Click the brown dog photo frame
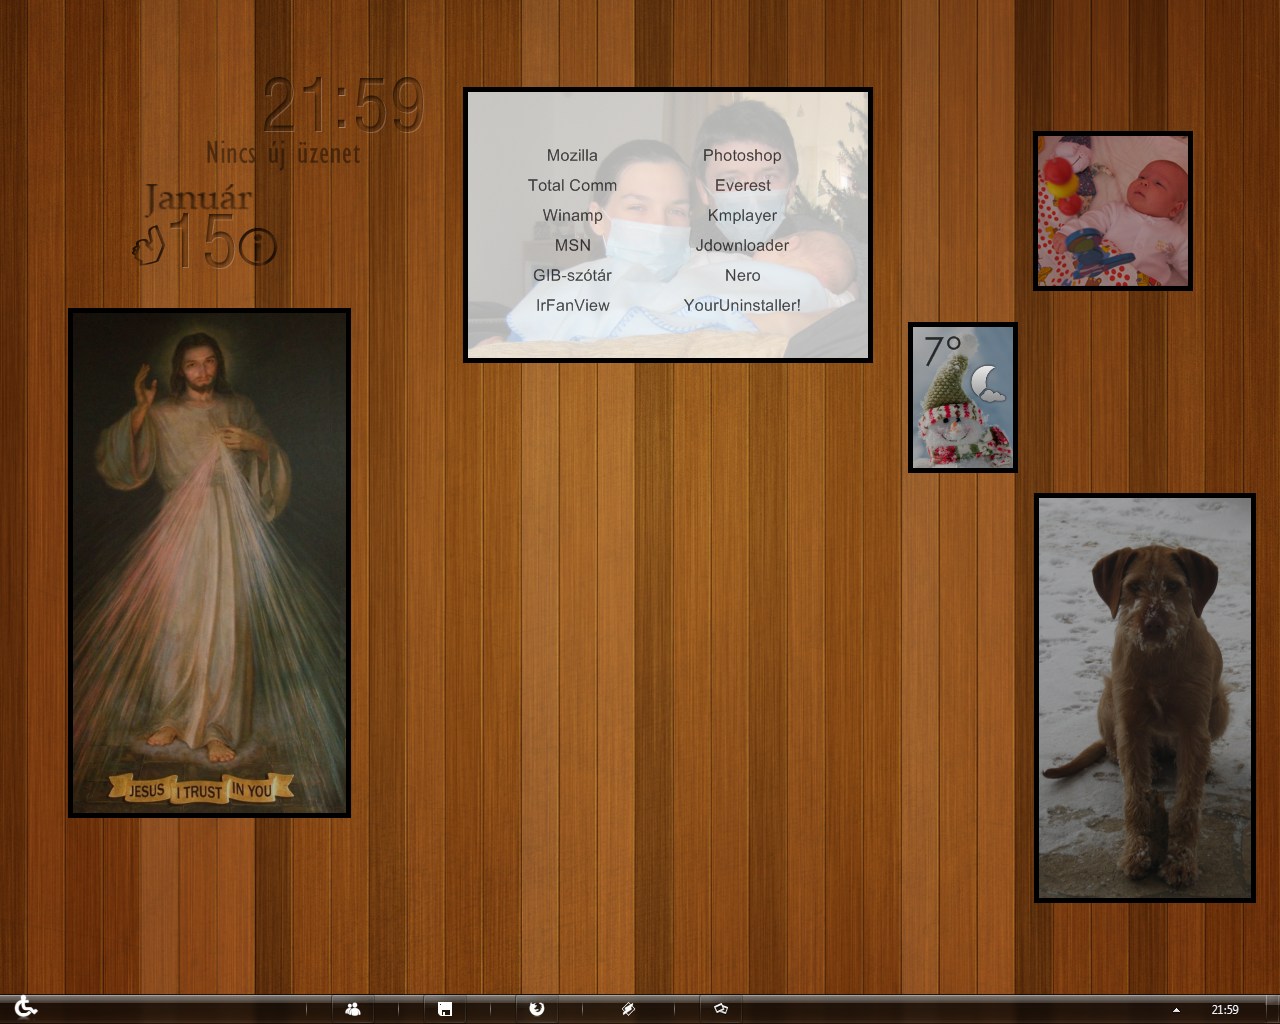1280x1024 pixels. [x=1145, y=698]
